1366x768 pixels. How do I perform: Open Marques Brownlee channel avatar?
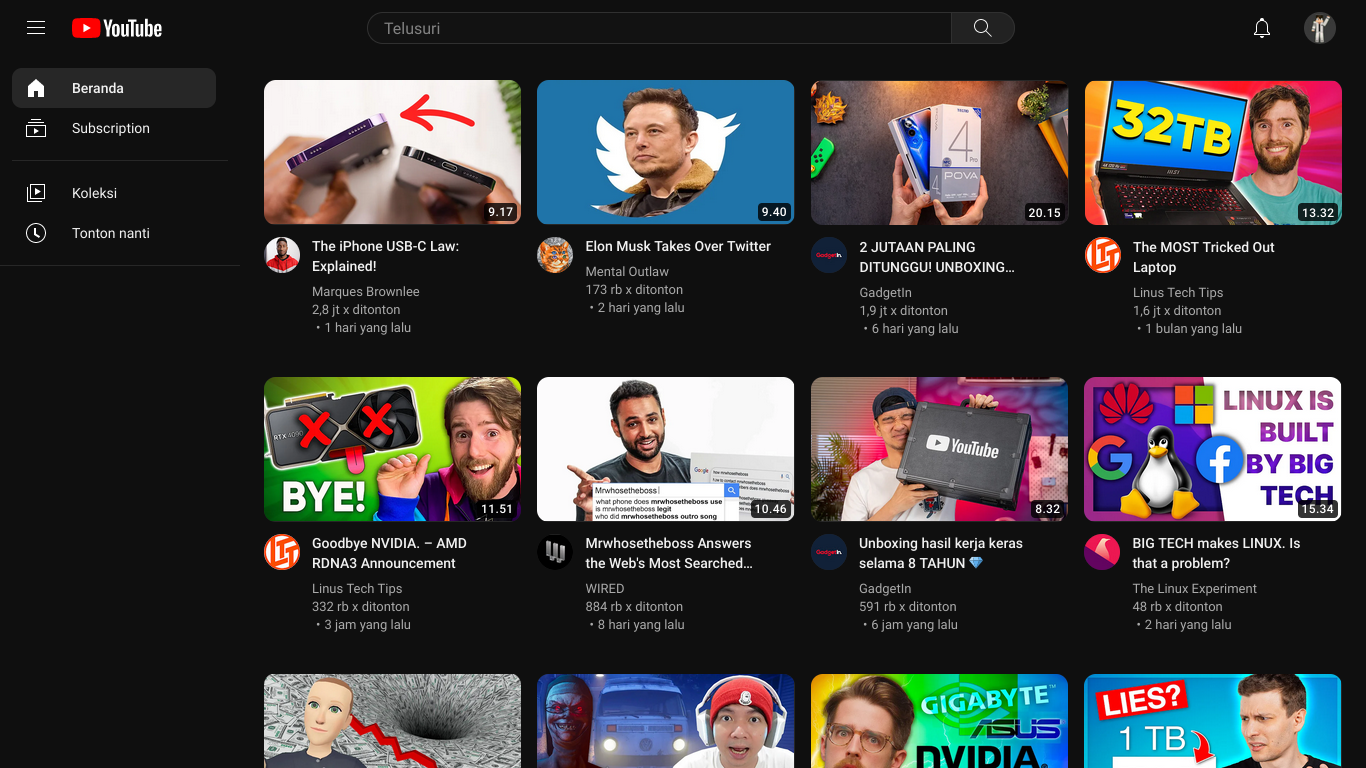(x=282, y=255)
